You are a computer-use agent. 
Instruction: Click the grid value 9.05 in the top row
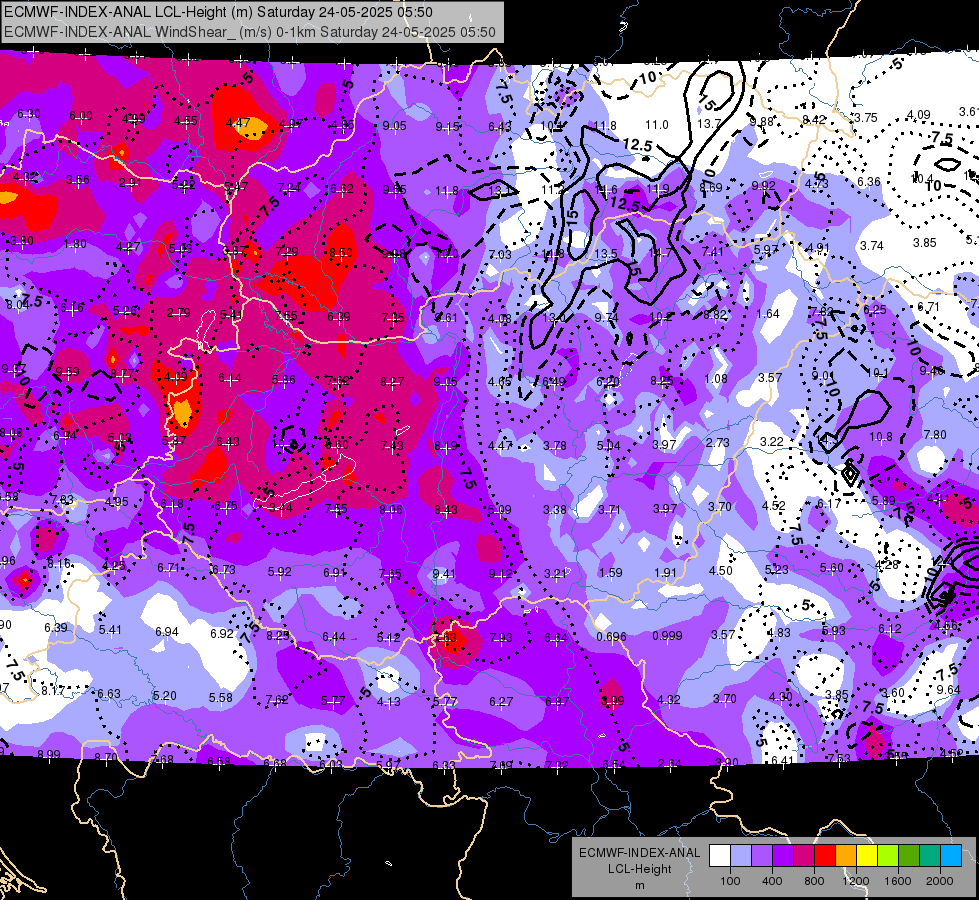coord(395,126)
